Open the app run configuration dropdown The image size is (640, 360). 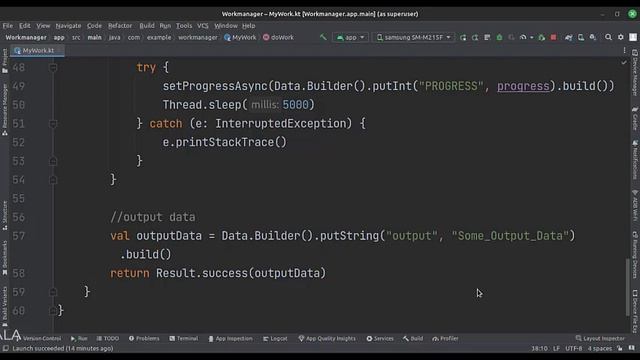pos(350,37)
